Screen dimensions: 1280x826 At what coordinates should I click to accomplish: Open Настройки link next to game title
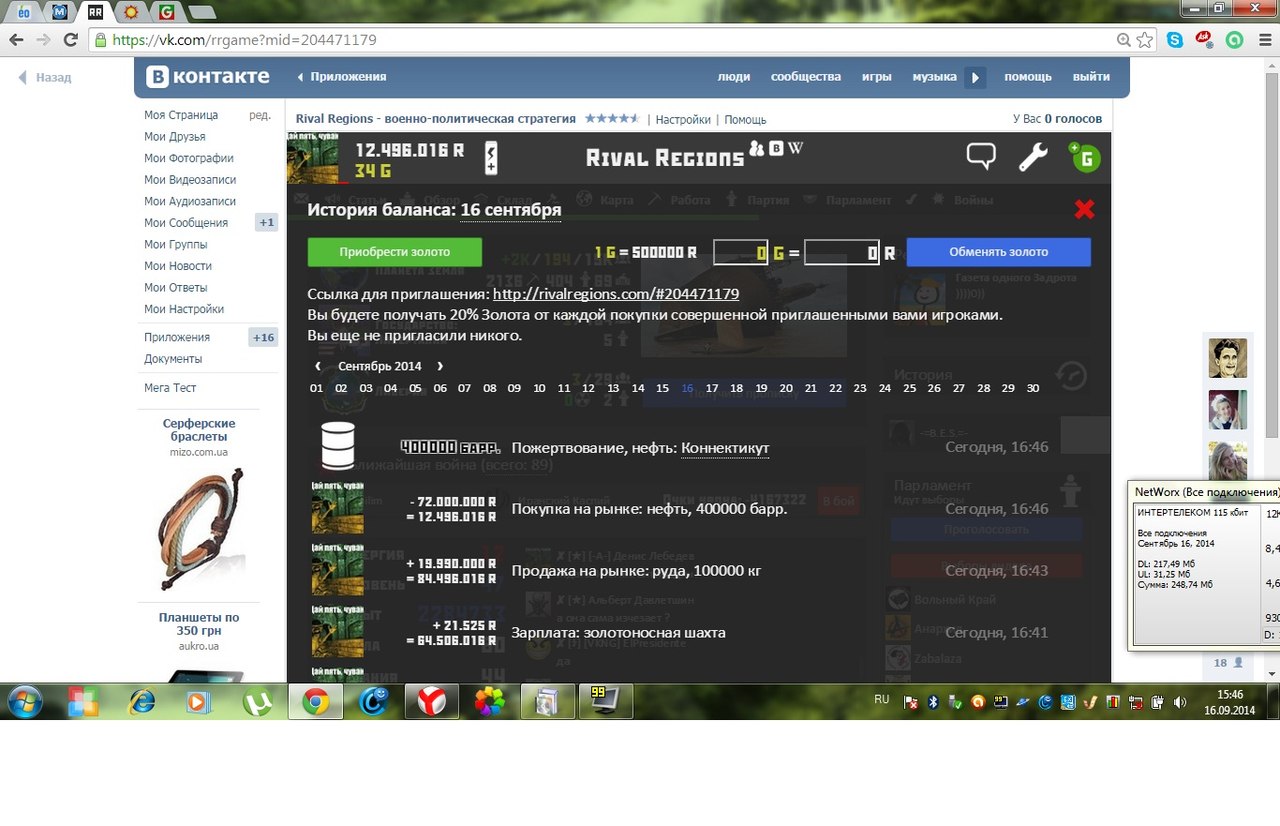[x=683, y=119]
